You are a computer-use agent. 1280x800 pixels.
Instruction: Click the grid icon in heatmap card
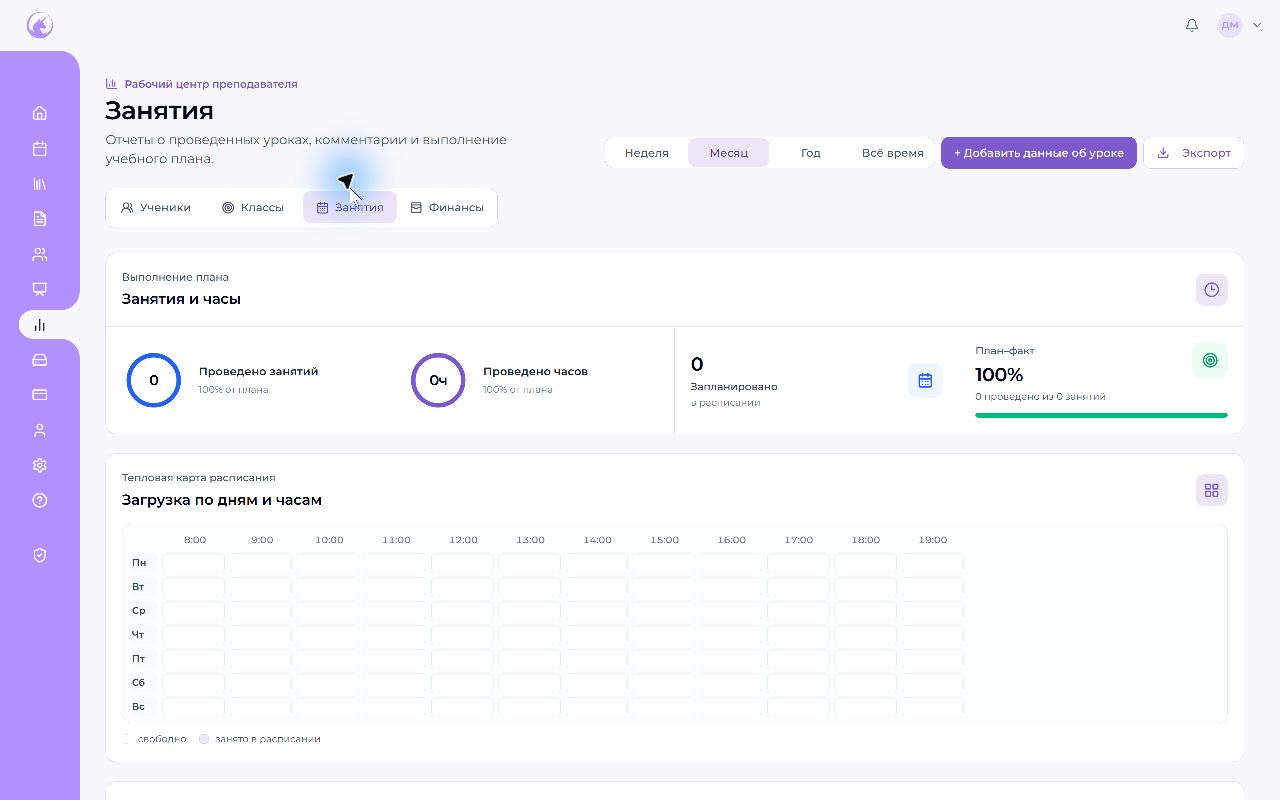[x=1212, y=490]
